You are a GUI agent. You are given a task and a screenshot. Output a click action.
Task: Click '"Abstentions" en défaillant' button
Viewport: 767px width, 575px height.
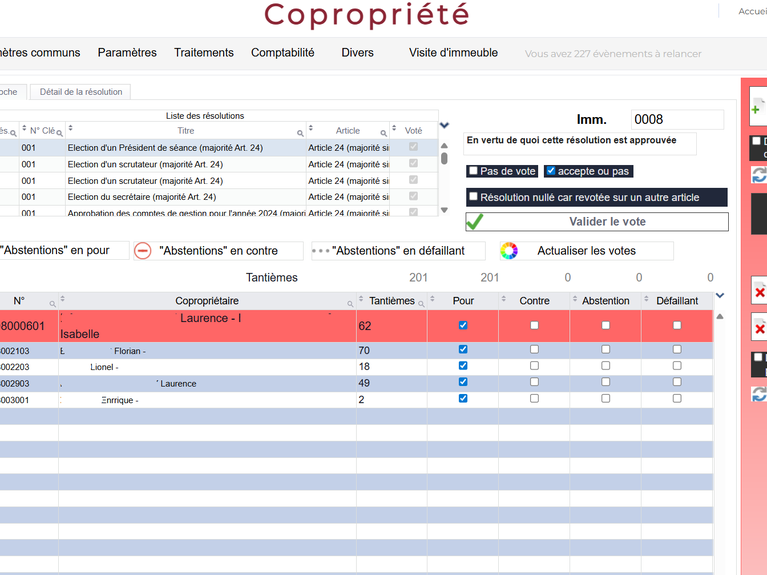398,251
